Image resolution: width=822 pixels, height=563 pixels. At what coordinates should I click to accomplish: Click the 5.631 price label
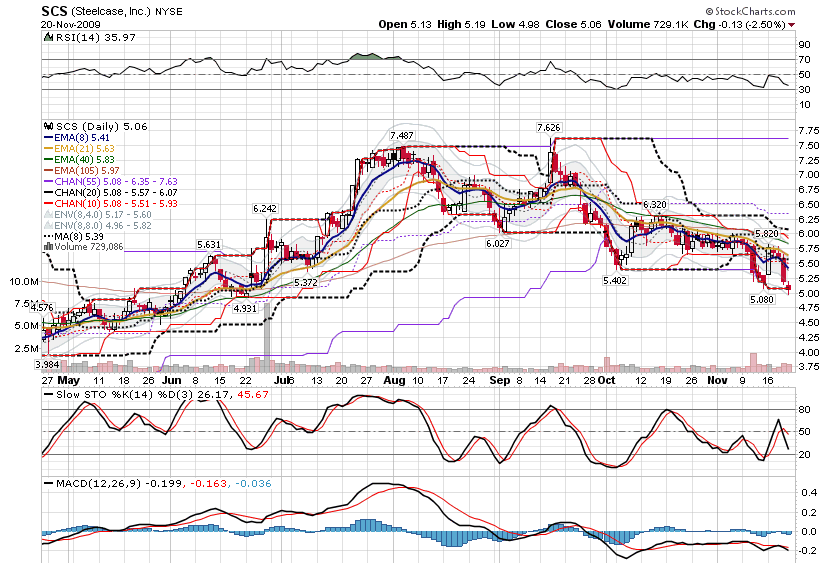click(x=209, y=244)
